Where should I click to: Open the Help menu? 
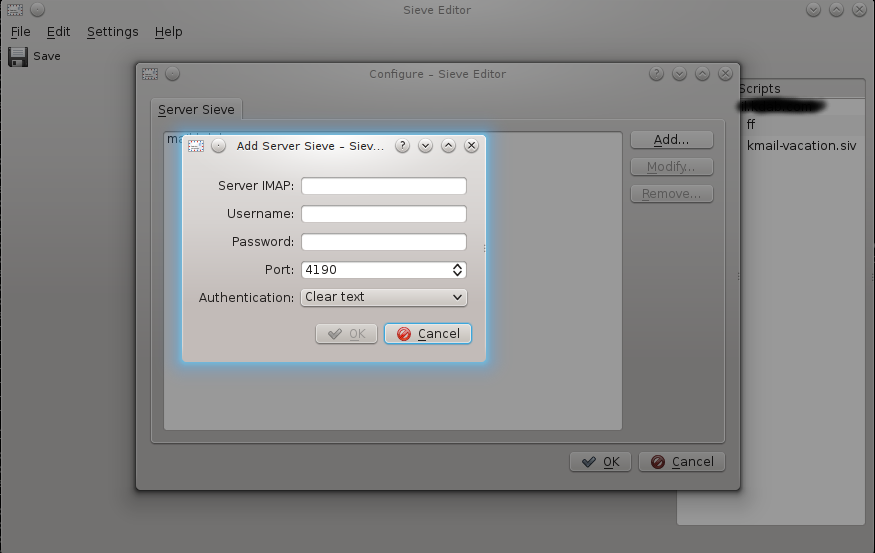pyautogui.click(x=168, y=32)
